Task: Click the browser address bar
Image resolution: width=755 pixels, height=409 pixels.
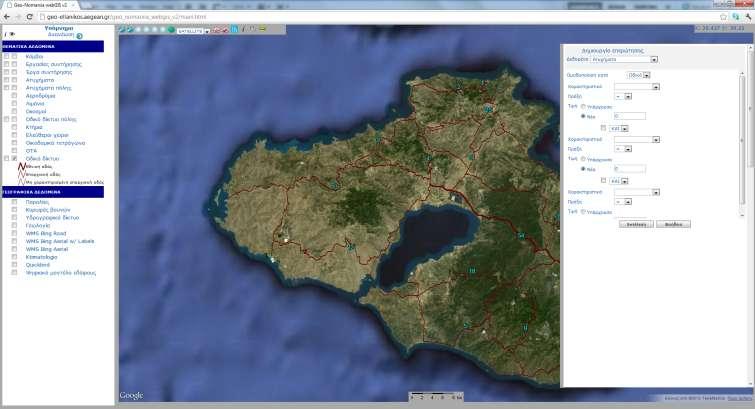Action: pyautogui.click(x=378, y=17)
